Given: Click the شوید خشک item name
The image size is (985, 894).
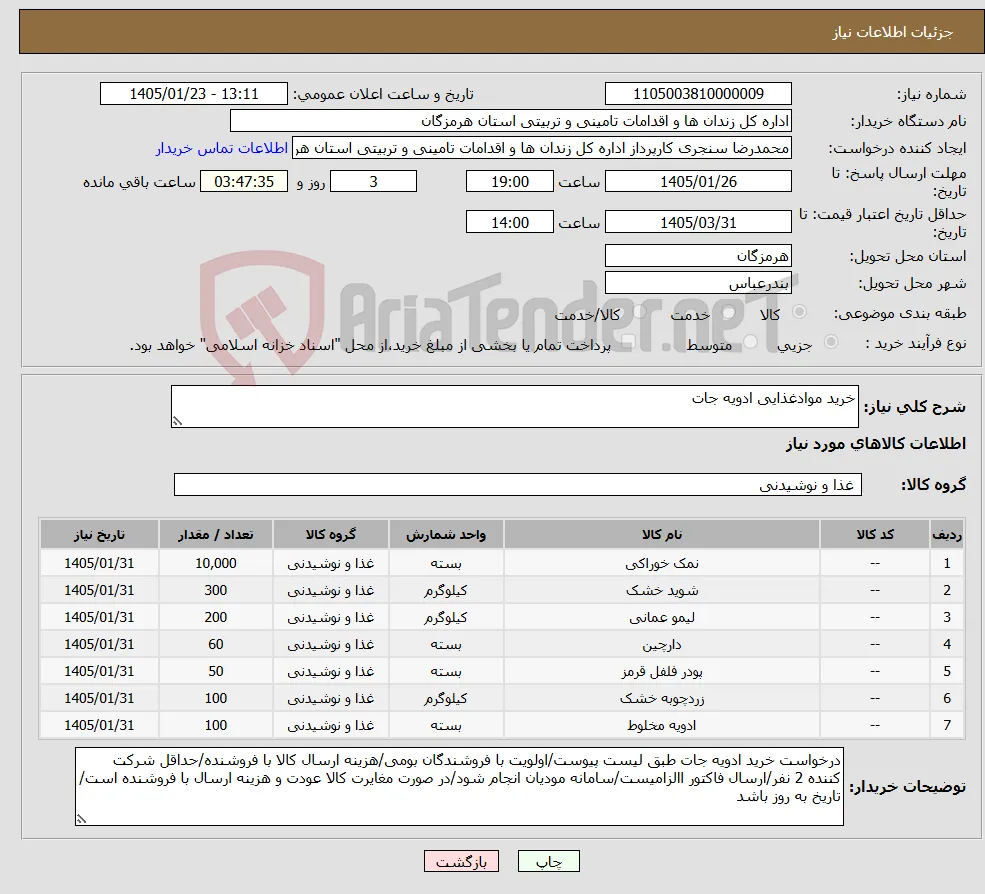Looking at the screenshot, I should pos(661,590).
